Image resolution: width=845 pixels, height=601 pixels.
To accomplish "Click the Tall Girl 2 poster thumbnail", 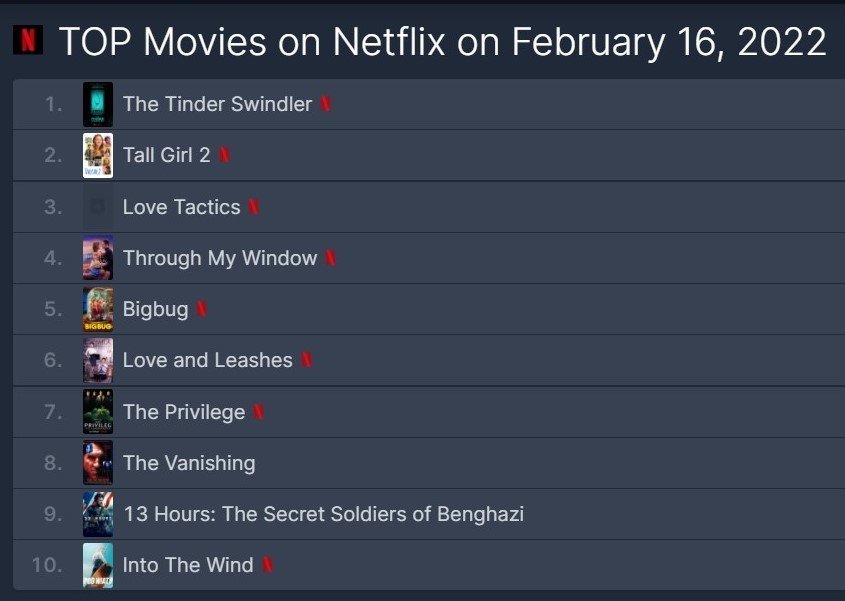I will (98, 155).
